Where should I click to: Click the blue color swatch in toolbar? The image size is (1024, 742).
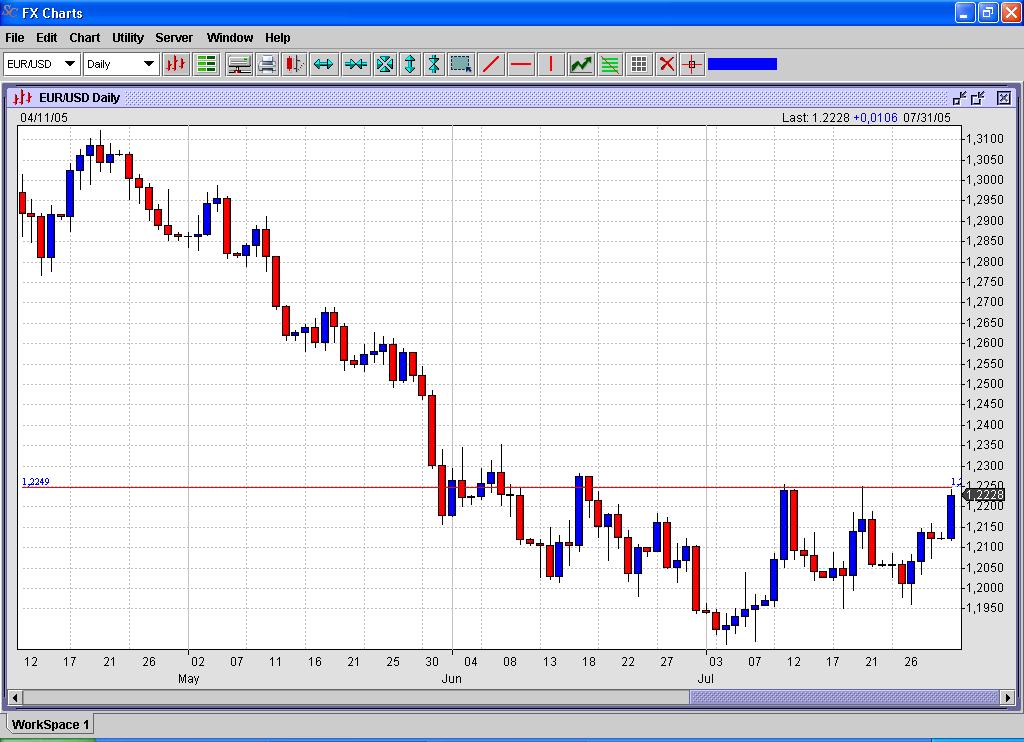(x=742, y=64)
